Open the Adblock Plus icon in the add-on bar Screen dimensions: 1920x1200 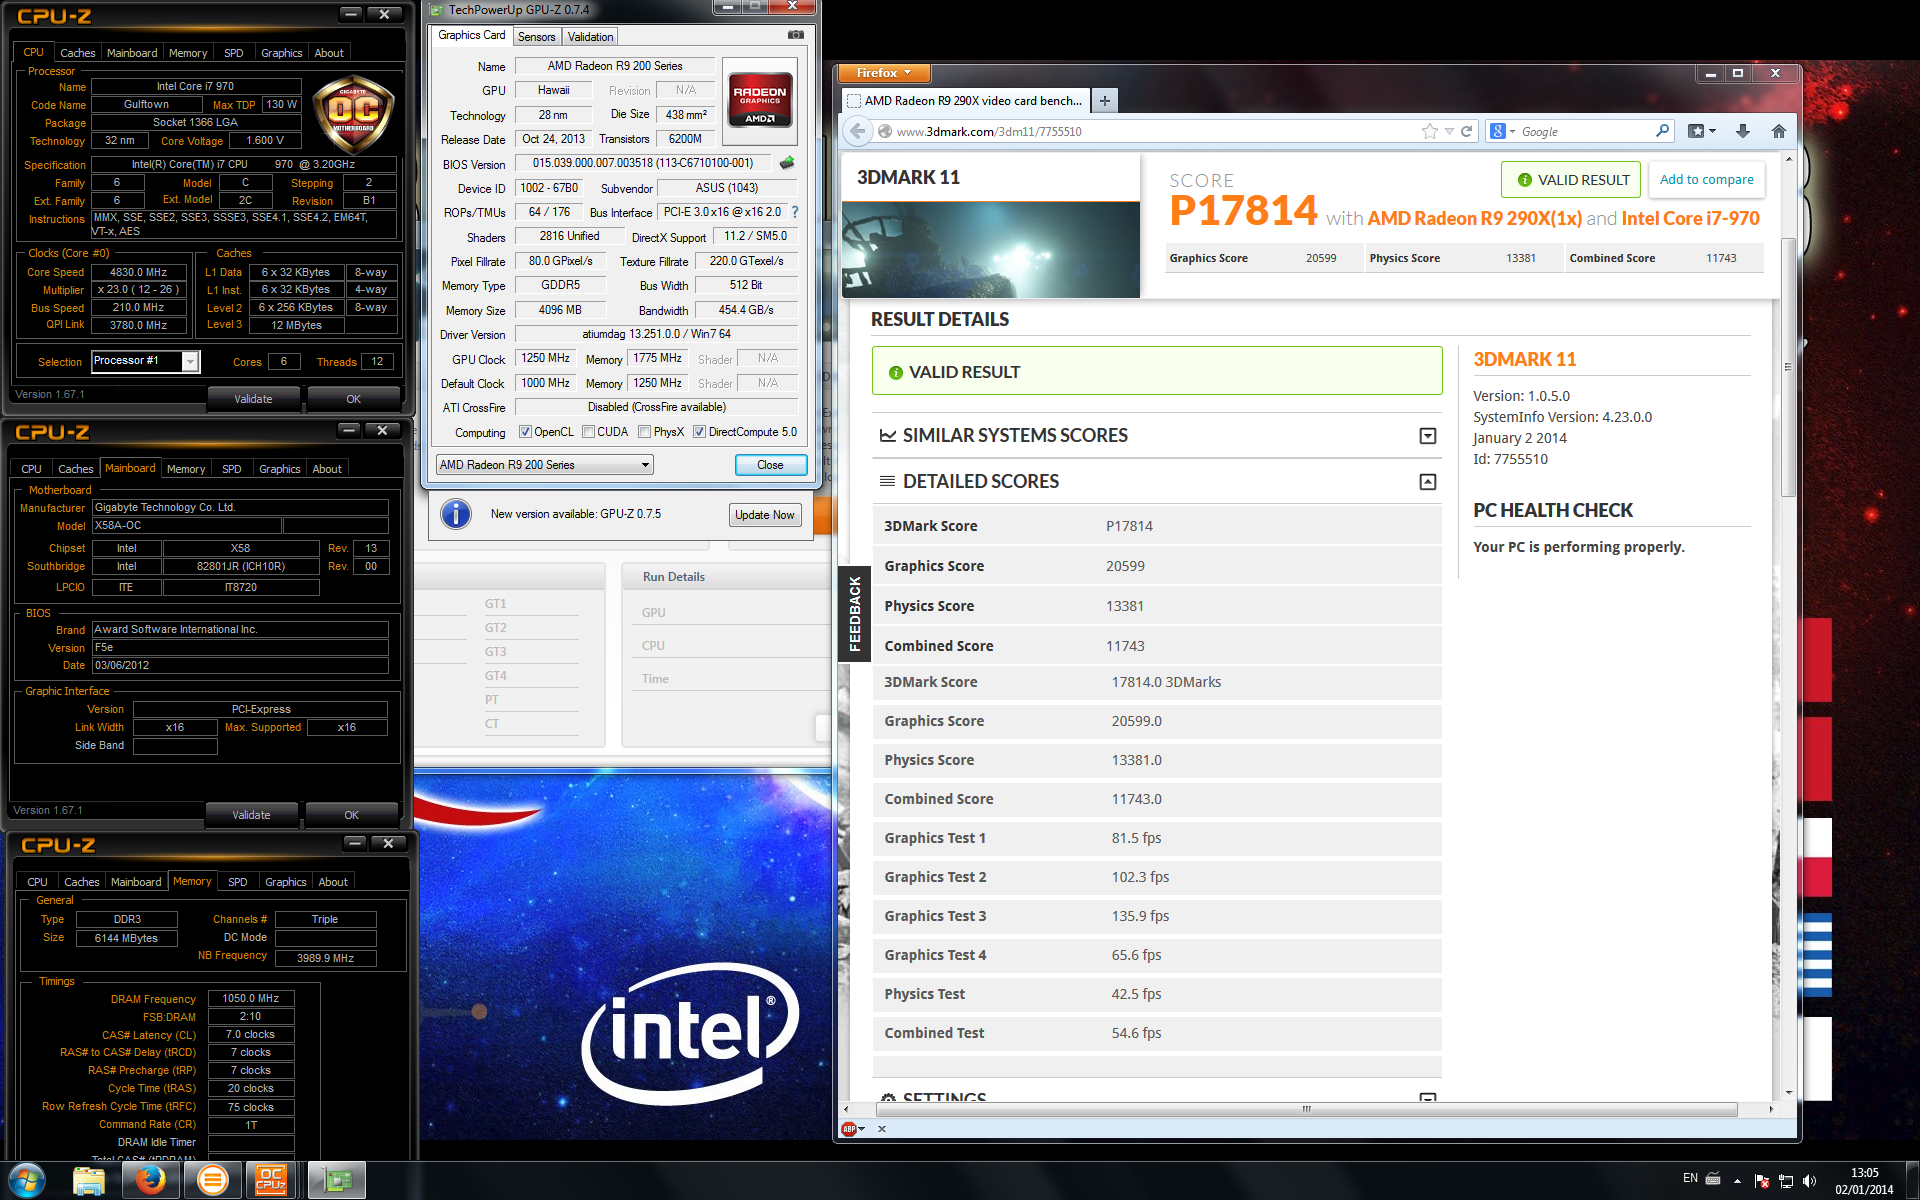pyautogui.click(x=849, y=1129)
